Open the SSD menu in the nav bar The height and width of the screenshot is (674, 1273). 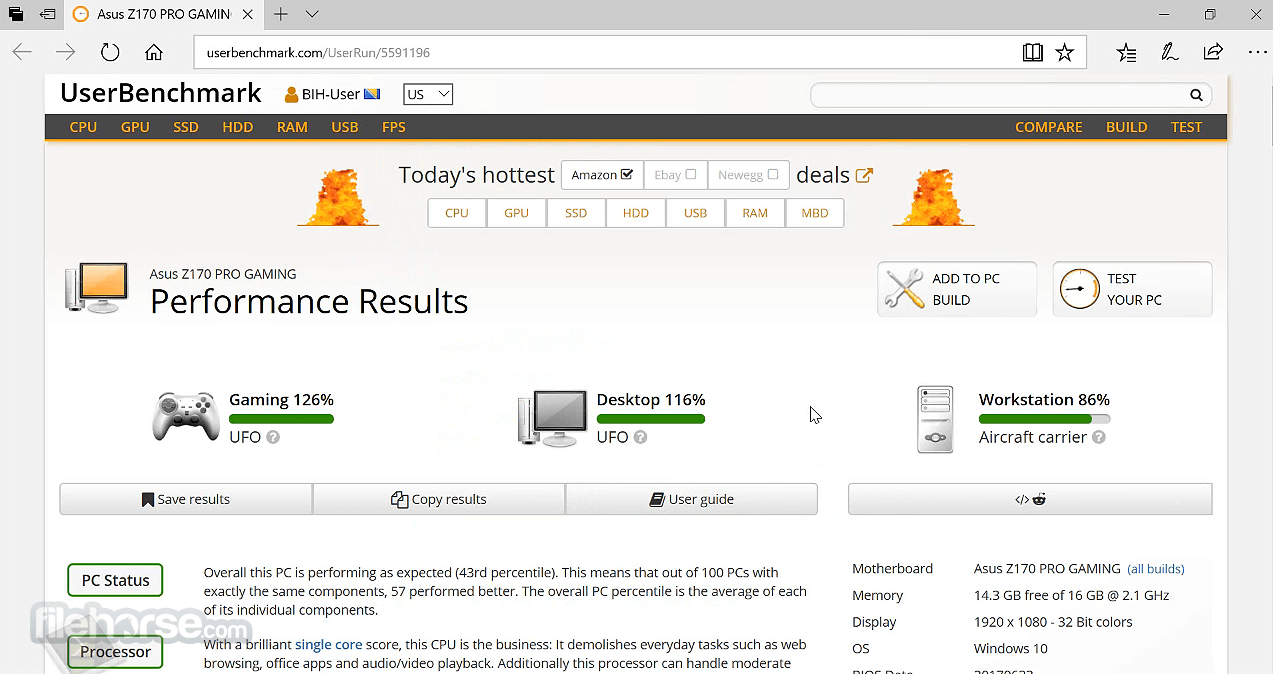pyautogui.click(x=186, y=127)
